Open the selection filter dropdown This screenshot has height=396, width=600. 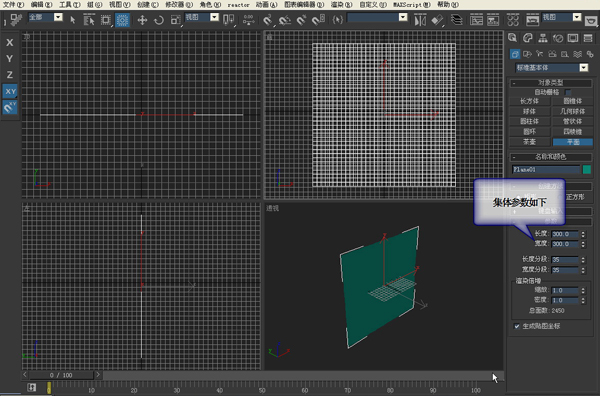58,17
